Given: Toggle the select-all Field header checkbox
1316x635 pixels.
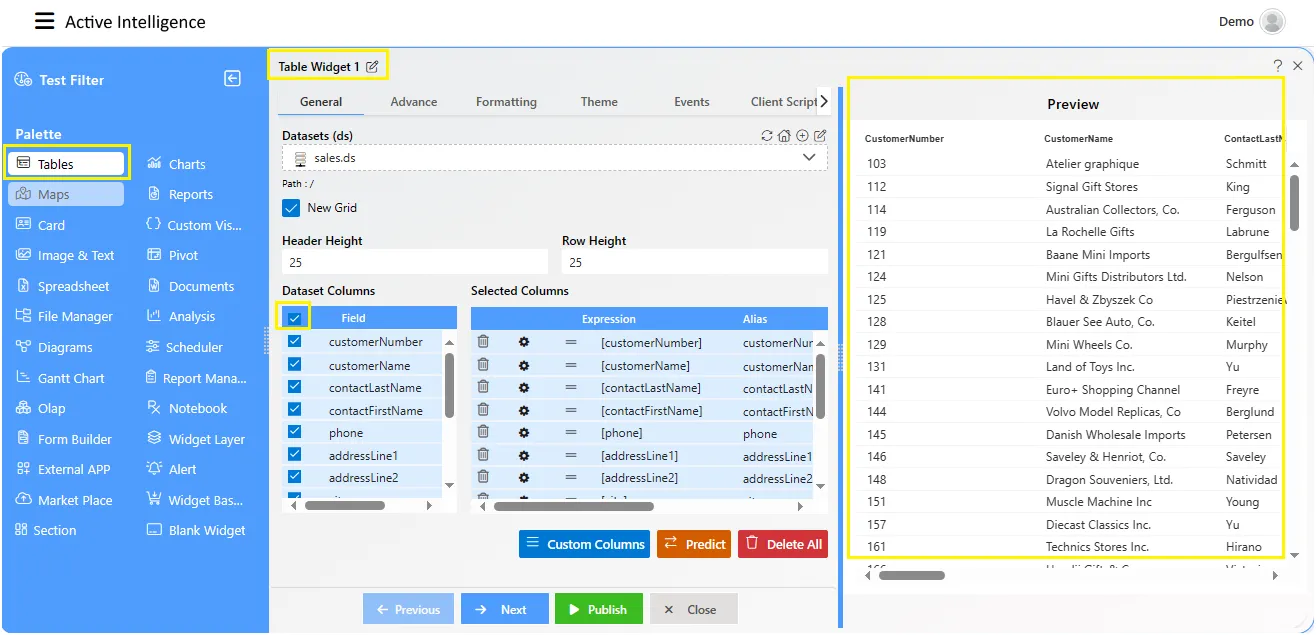Looking at the screenshot, I should point(294,318).
